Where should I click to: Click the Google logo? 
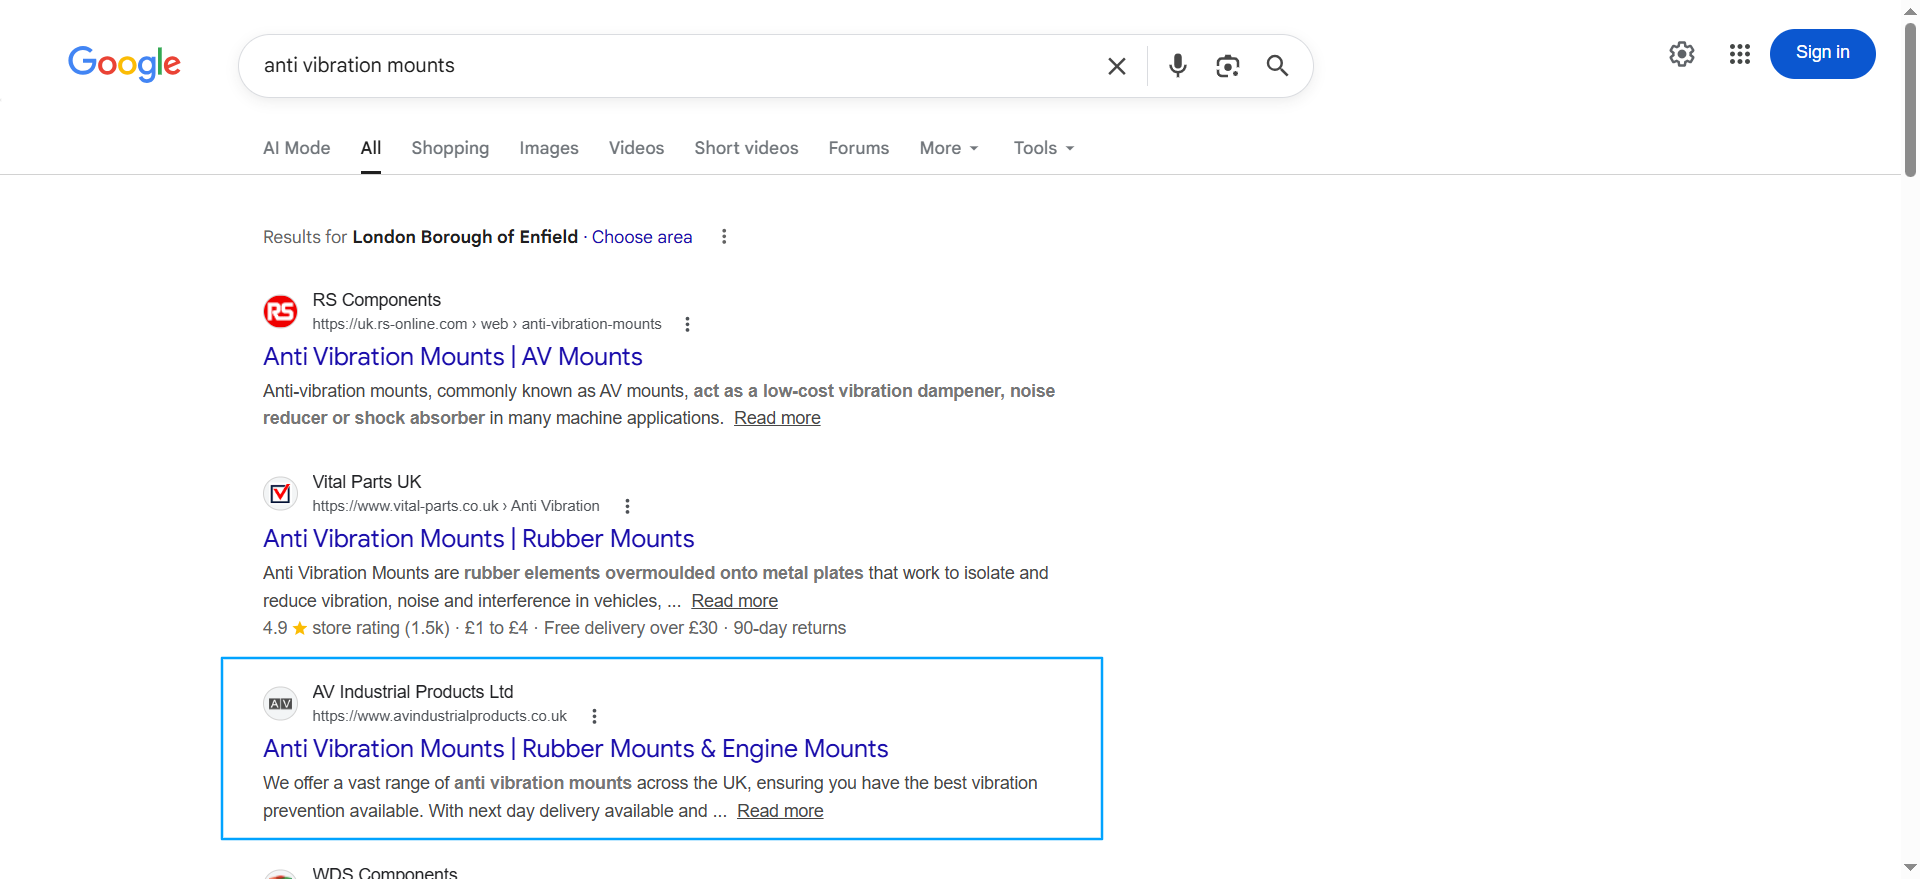click(124, 64)
